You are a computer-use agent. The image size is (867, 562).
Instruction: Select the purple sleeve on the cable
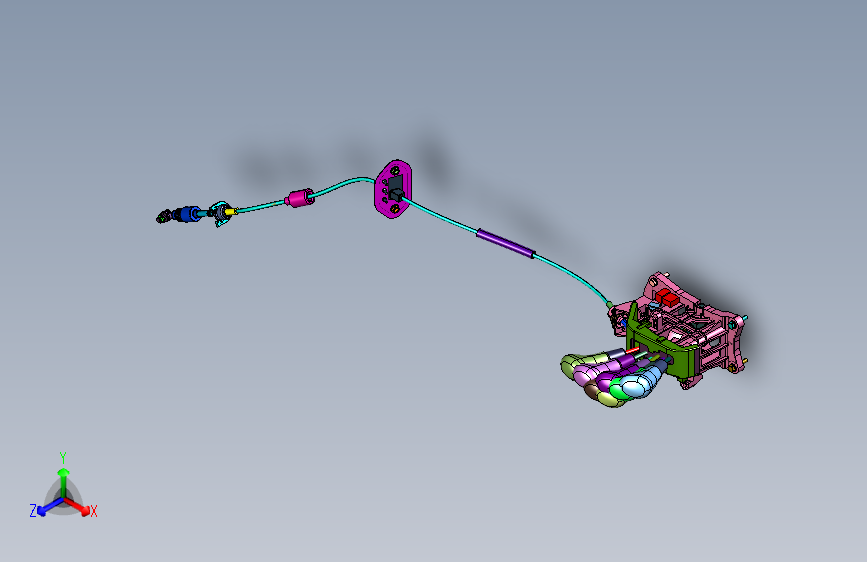click(x=505, y=243)
